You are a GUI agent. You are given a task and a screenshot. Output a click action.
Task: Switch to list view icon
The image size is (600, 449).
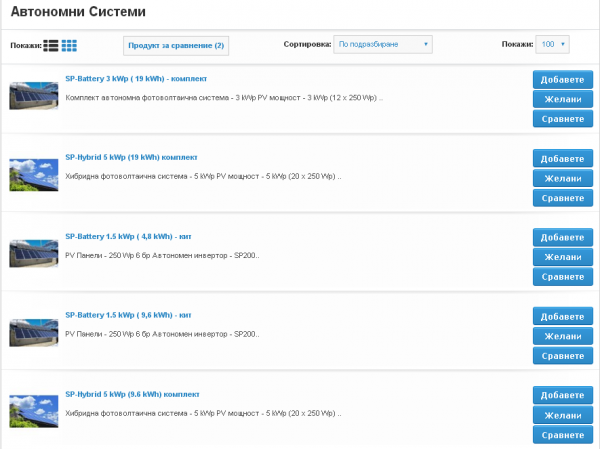click(x=51, y=46)
